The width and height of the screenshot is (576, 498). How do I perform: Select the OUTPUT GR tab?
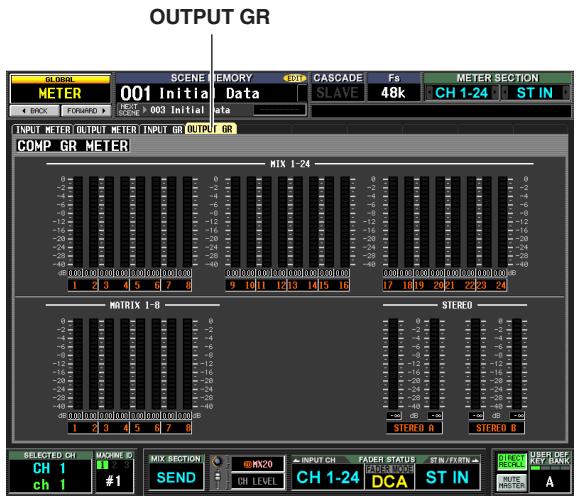click(210, 129)
